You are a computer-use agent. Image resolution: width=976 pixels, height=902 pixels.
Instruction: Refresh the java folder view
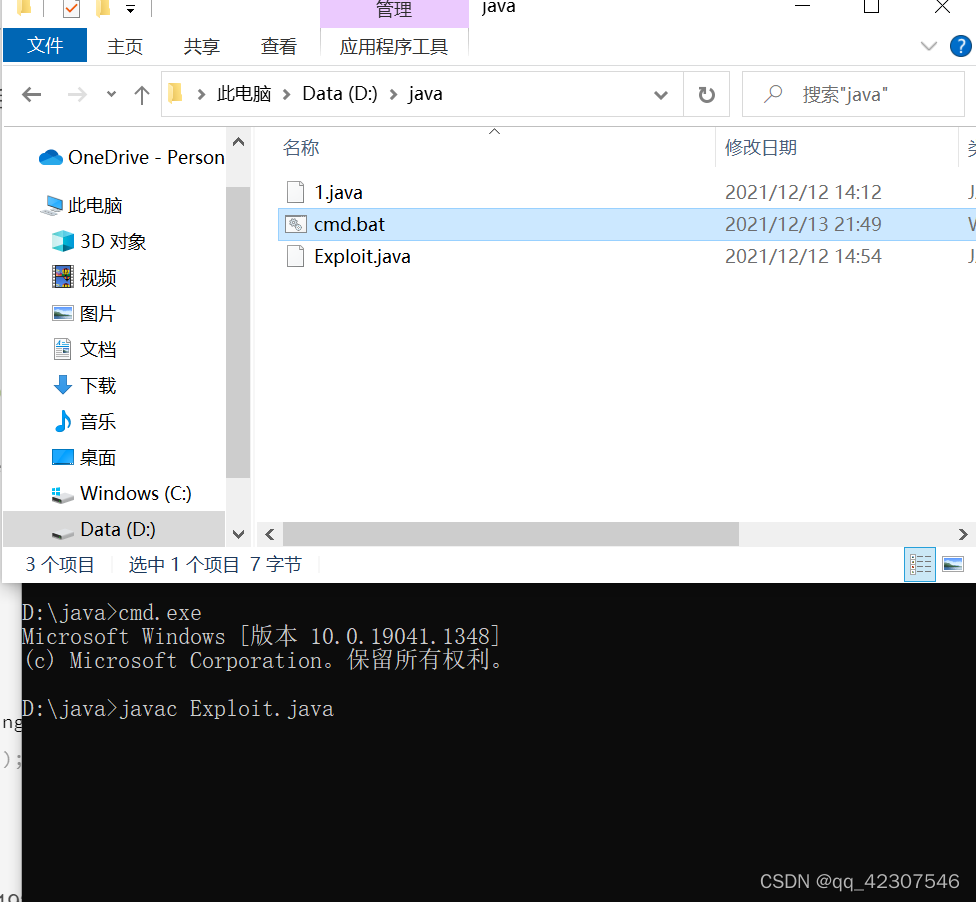[x=706, y=95]
